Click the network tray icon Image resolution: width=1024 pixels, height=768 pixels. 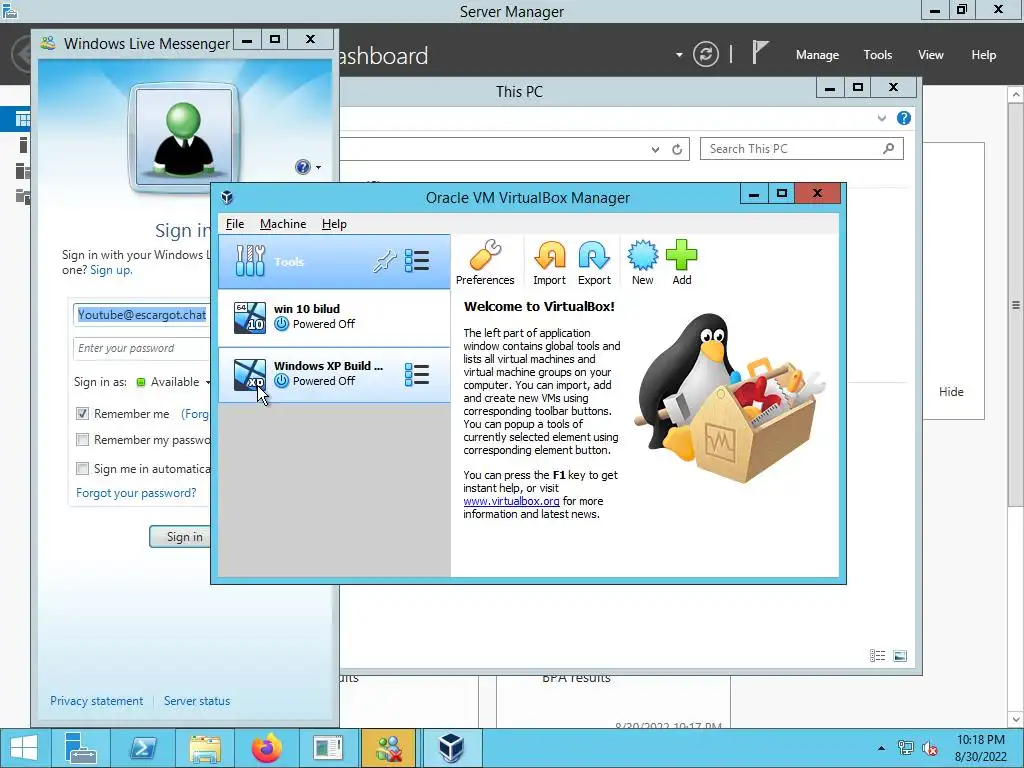click(906, 748)
